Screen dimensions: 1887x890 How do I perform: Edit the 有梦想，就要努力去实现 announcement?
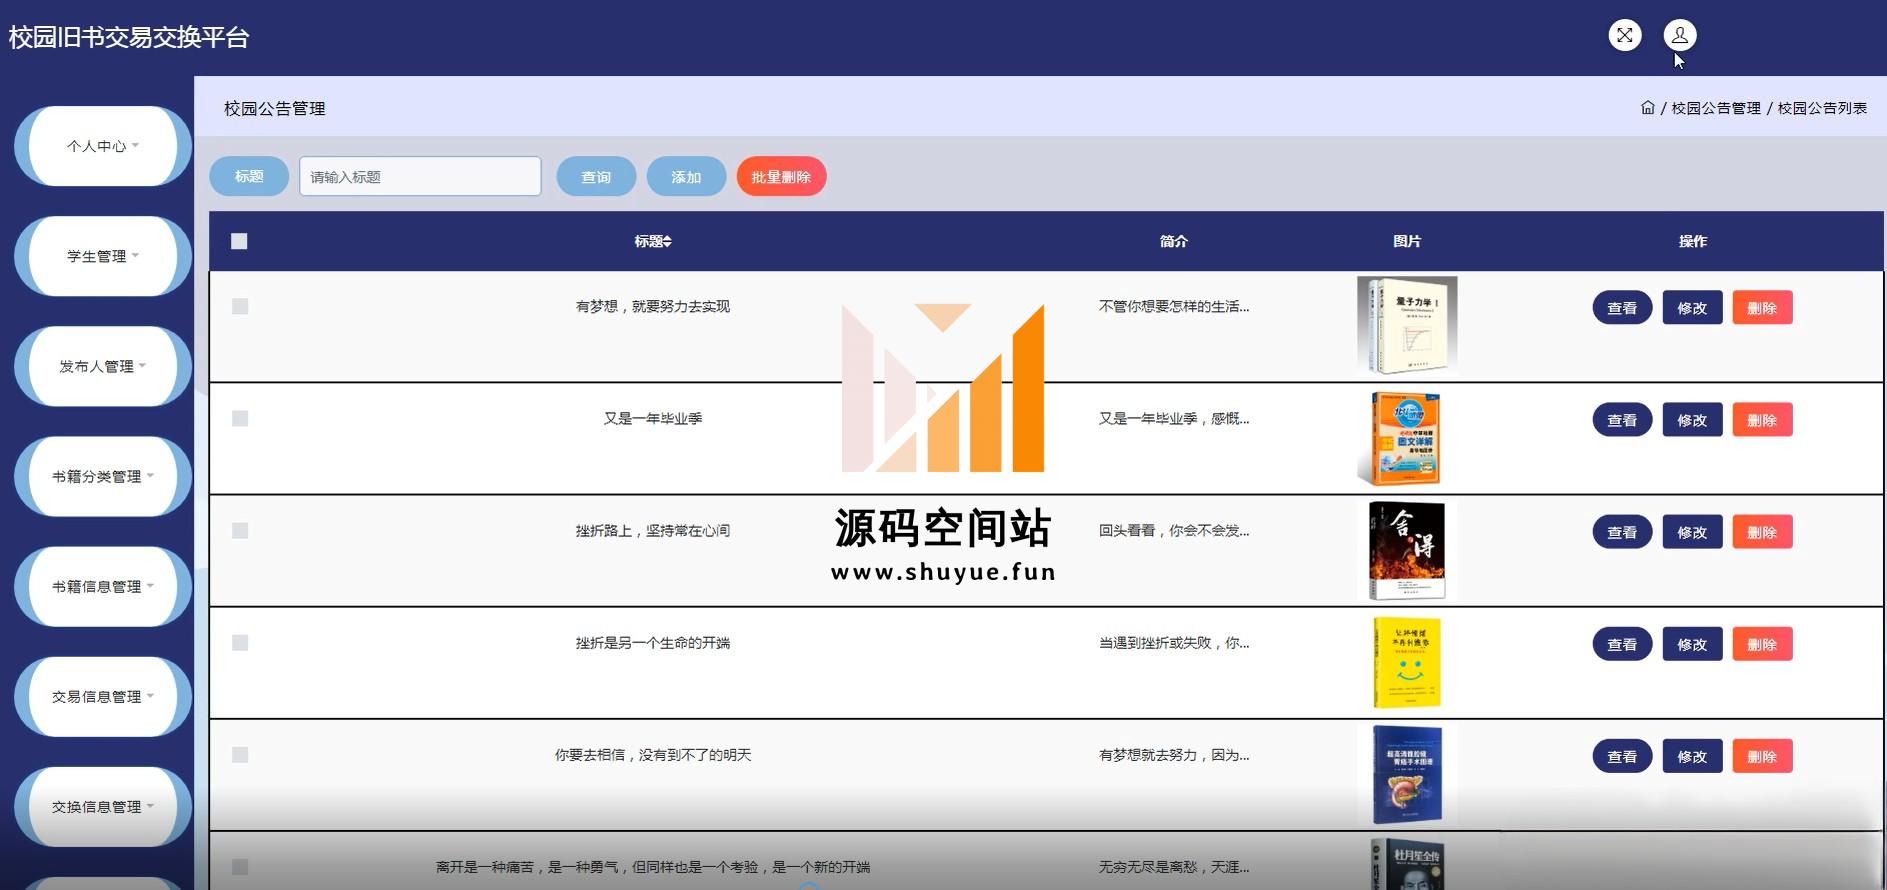click(1692, 308)
